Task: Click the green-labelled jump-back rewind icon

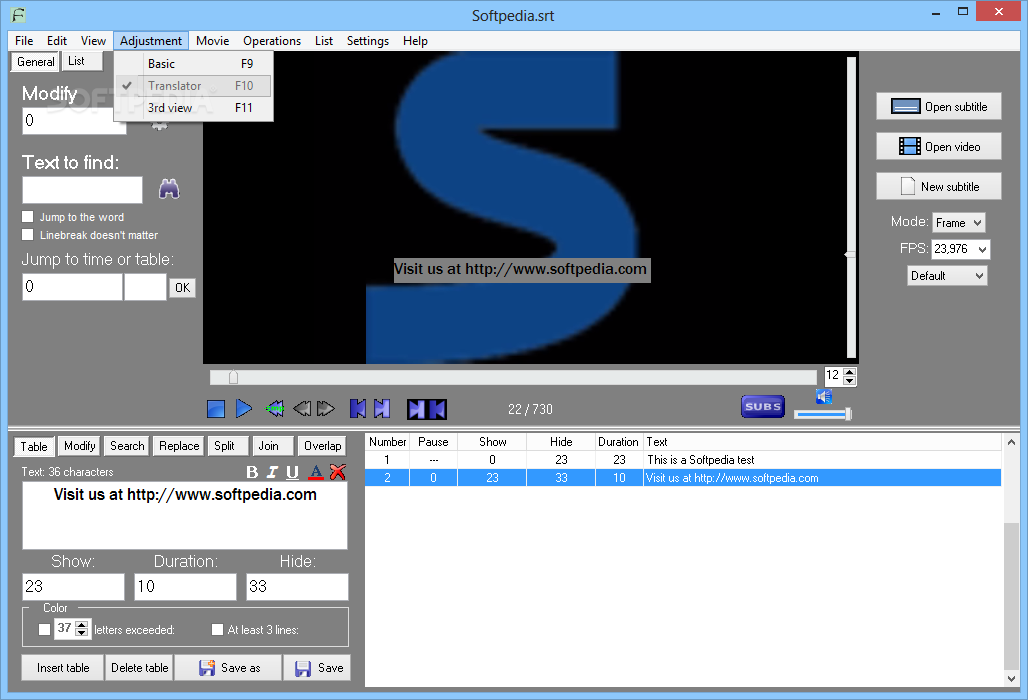Action: pyautogui.click(x=275, y=408)
